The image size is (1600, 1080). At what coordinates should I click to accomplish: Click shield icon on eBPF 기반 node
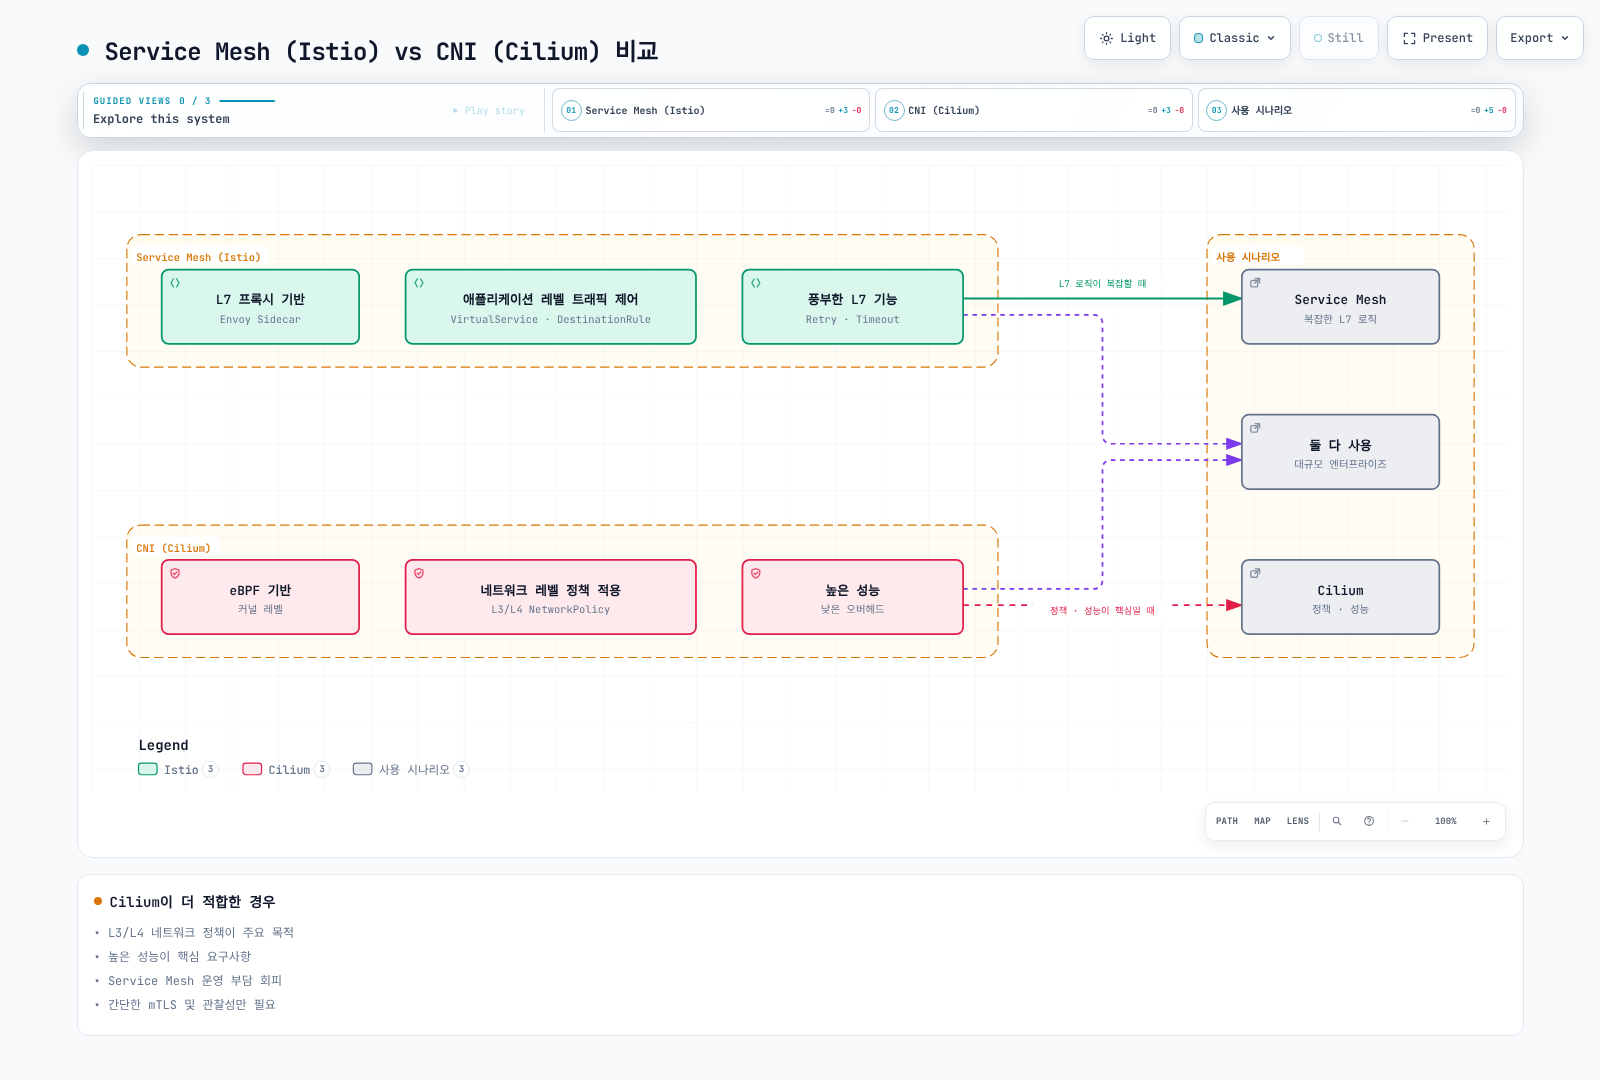tap(175, 573)
